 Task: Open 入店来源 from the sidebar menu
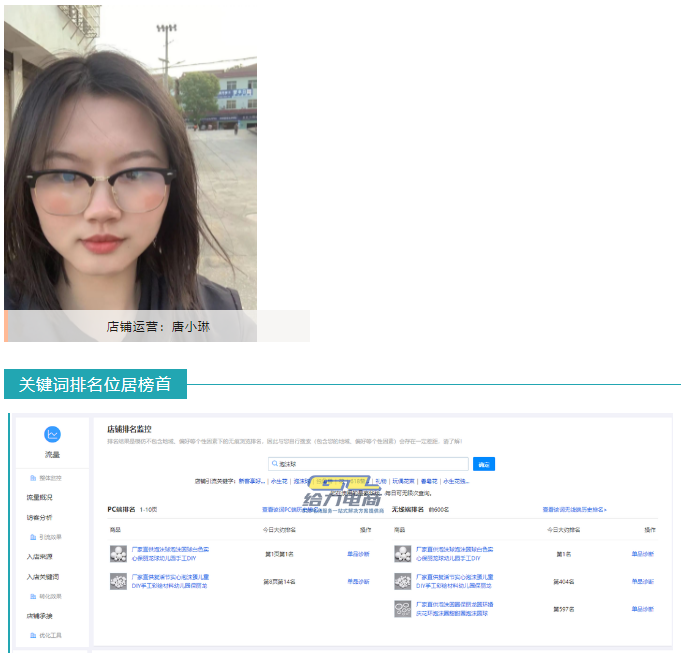coord(40,556)
